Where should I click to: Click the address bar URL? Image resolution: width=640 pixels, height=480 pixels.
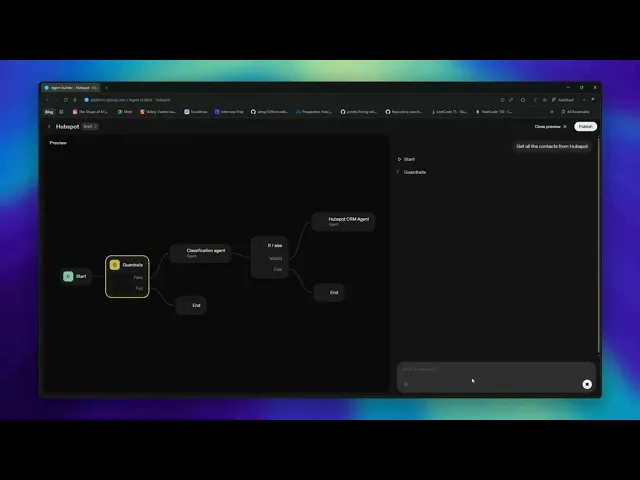click(x=130, y=100)
